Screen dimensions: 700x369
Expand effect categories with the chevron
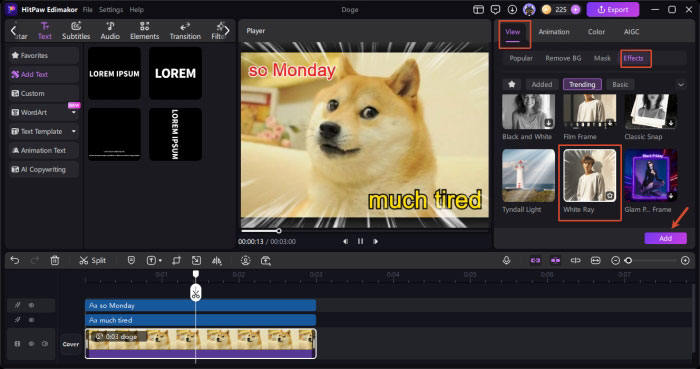click(681, 84)
